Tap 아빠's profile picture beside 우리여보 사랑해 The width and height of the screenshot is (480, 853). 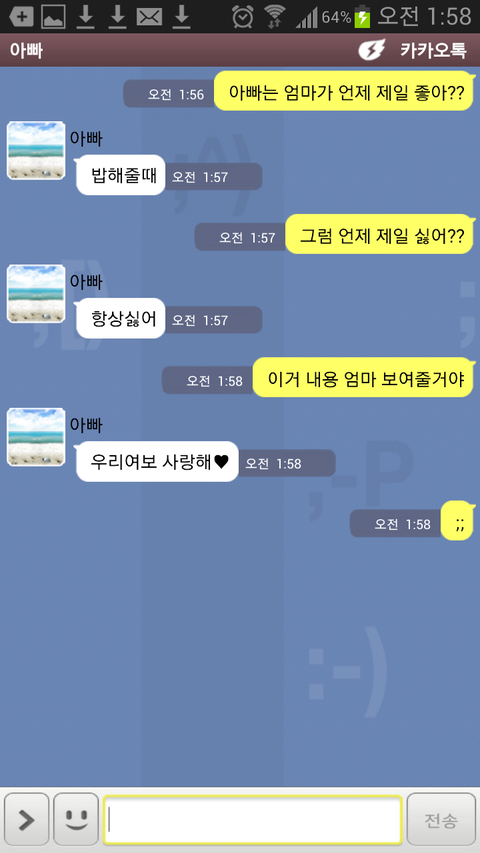tap(36, 437)
